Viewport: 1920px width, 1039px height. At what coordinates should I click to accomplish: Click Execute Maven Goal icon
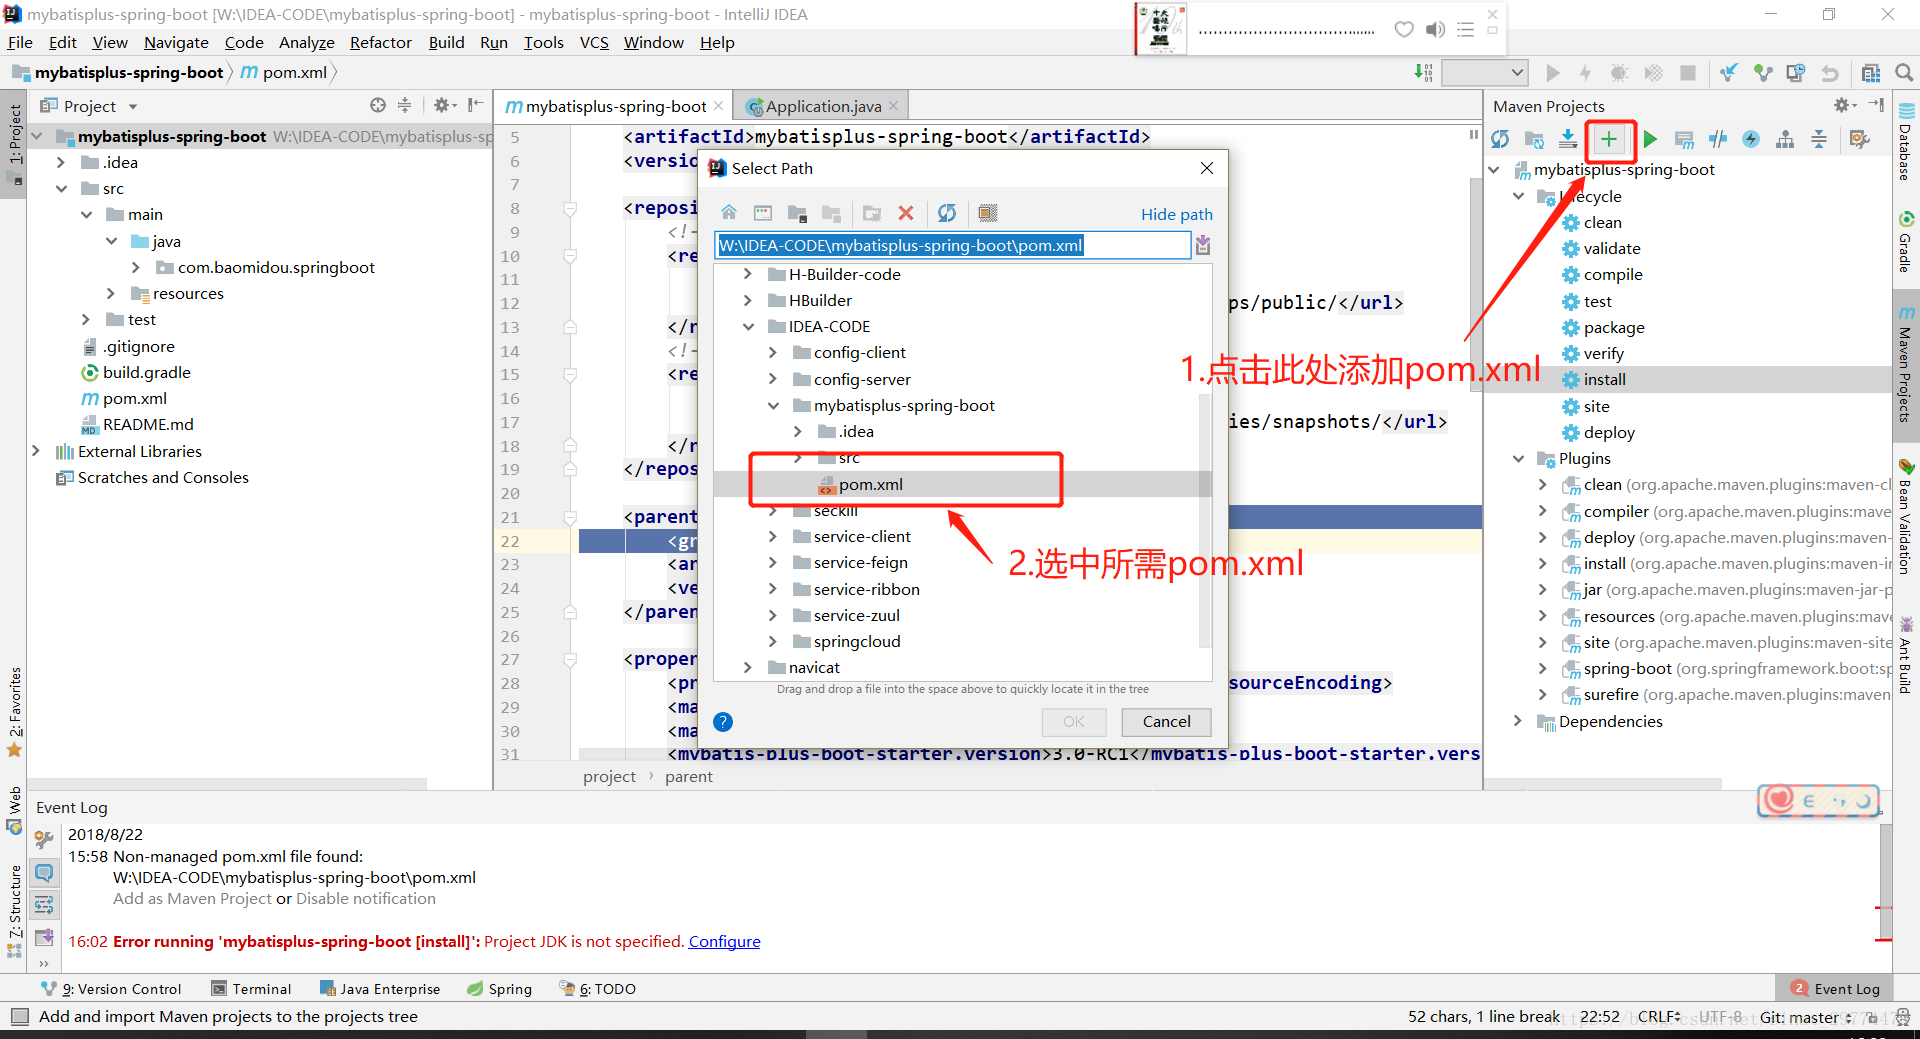tap(1684, 140)
